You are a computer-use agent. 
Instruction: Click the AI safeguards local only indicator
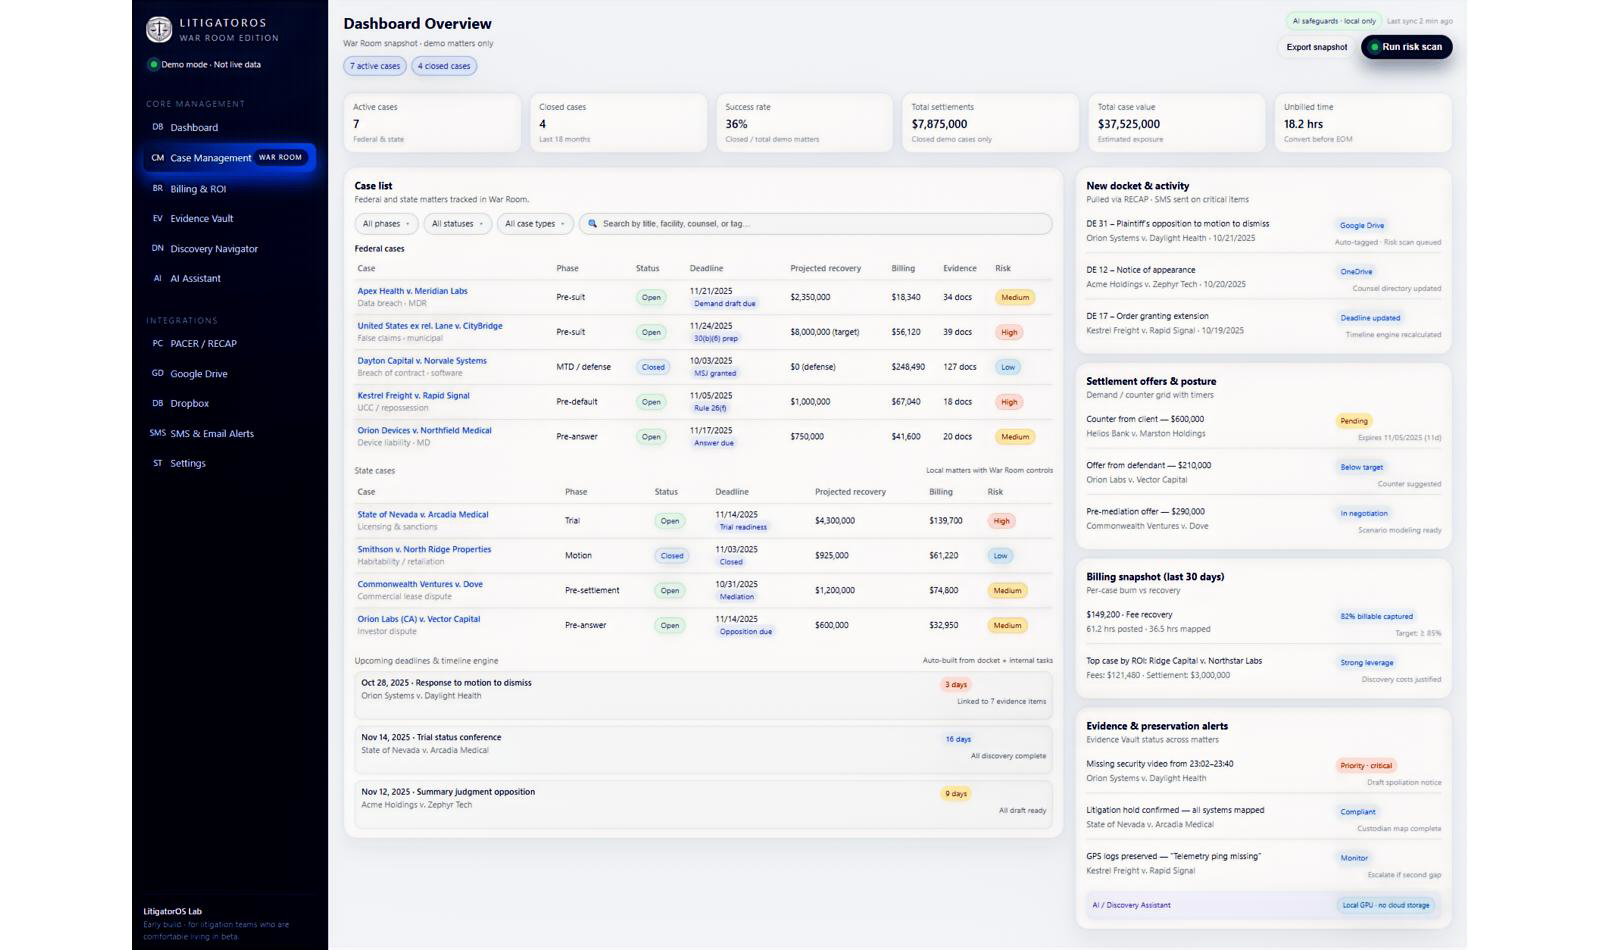click(1333, 20)
